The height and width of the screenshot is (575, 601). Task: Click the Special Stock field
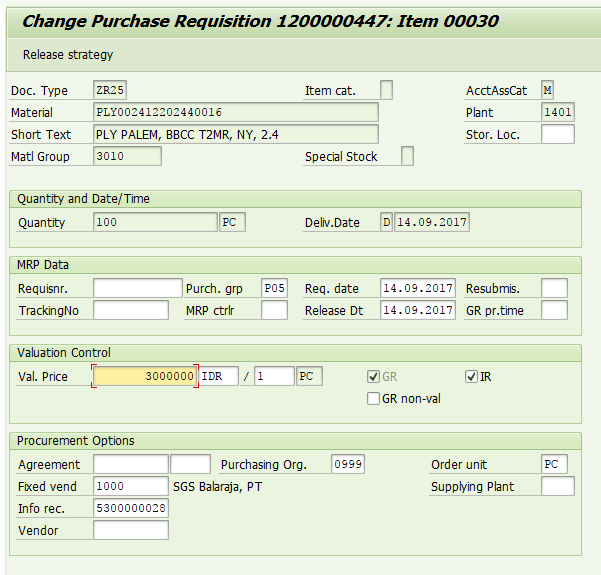point(407,156)
